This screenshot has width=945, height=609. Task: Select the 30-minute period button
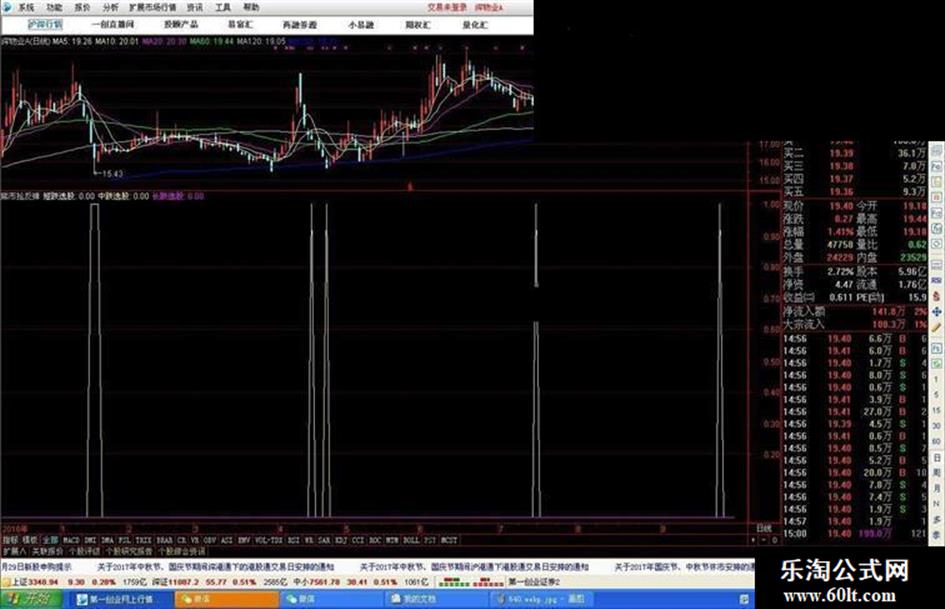click(937, 426)
